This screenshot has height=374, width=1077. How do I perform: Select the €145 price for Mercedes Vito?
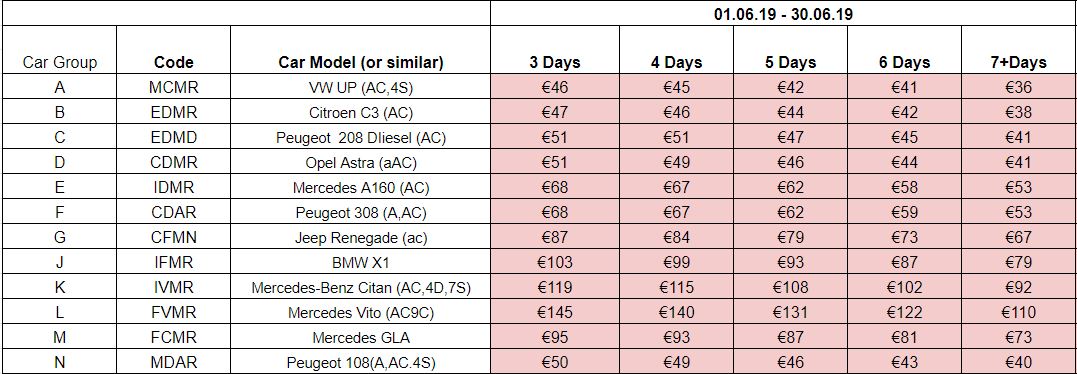click(555, 312)
